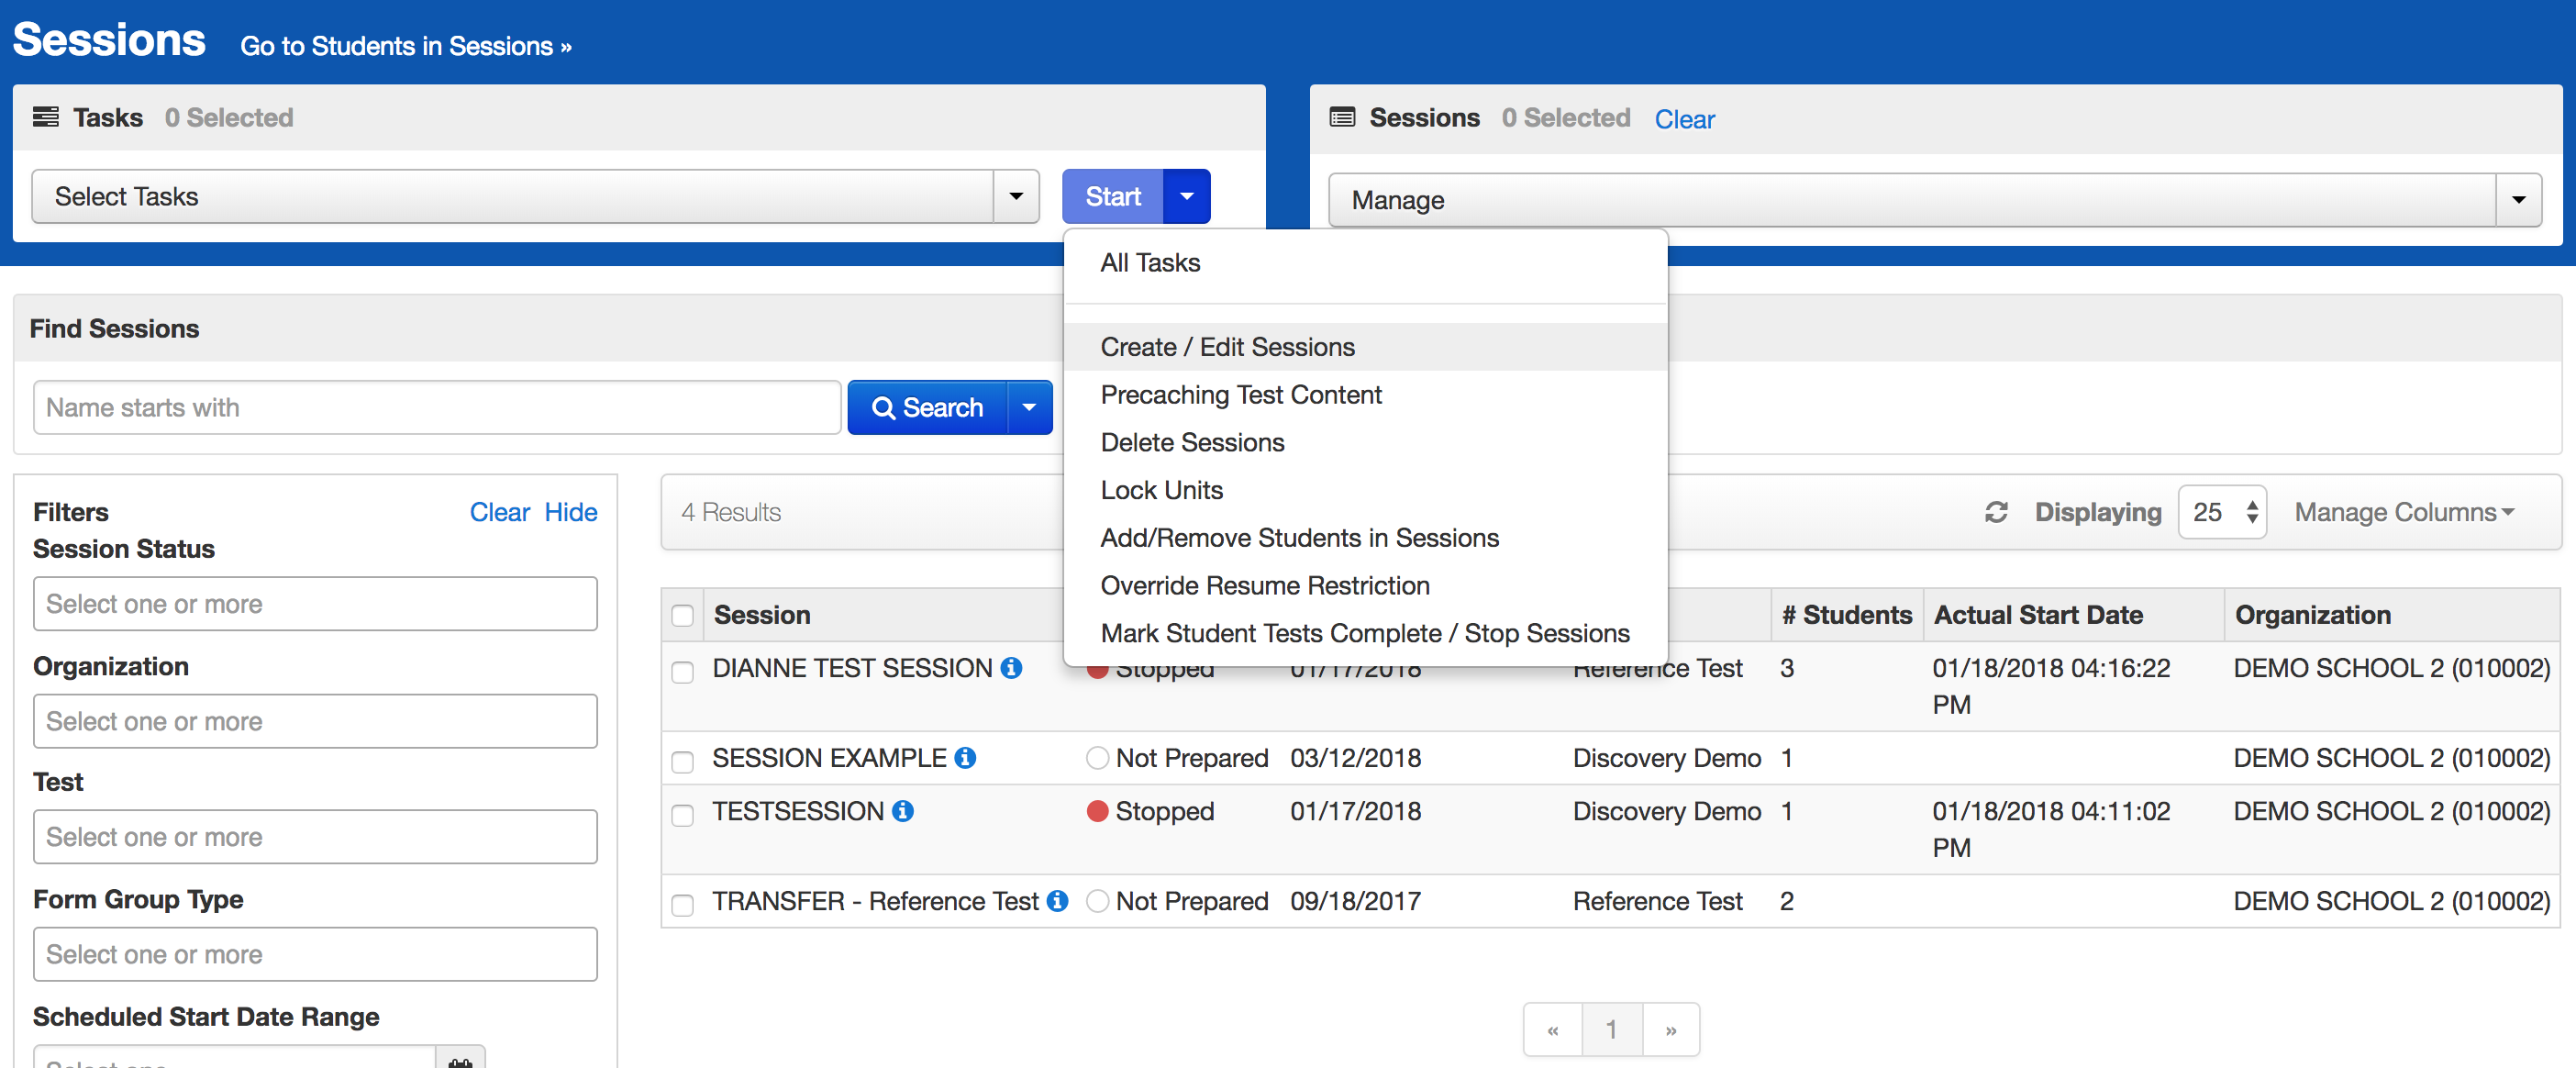
Task: Change the Displaying 25 per page stepper
Action: (x=2221, y=512)
